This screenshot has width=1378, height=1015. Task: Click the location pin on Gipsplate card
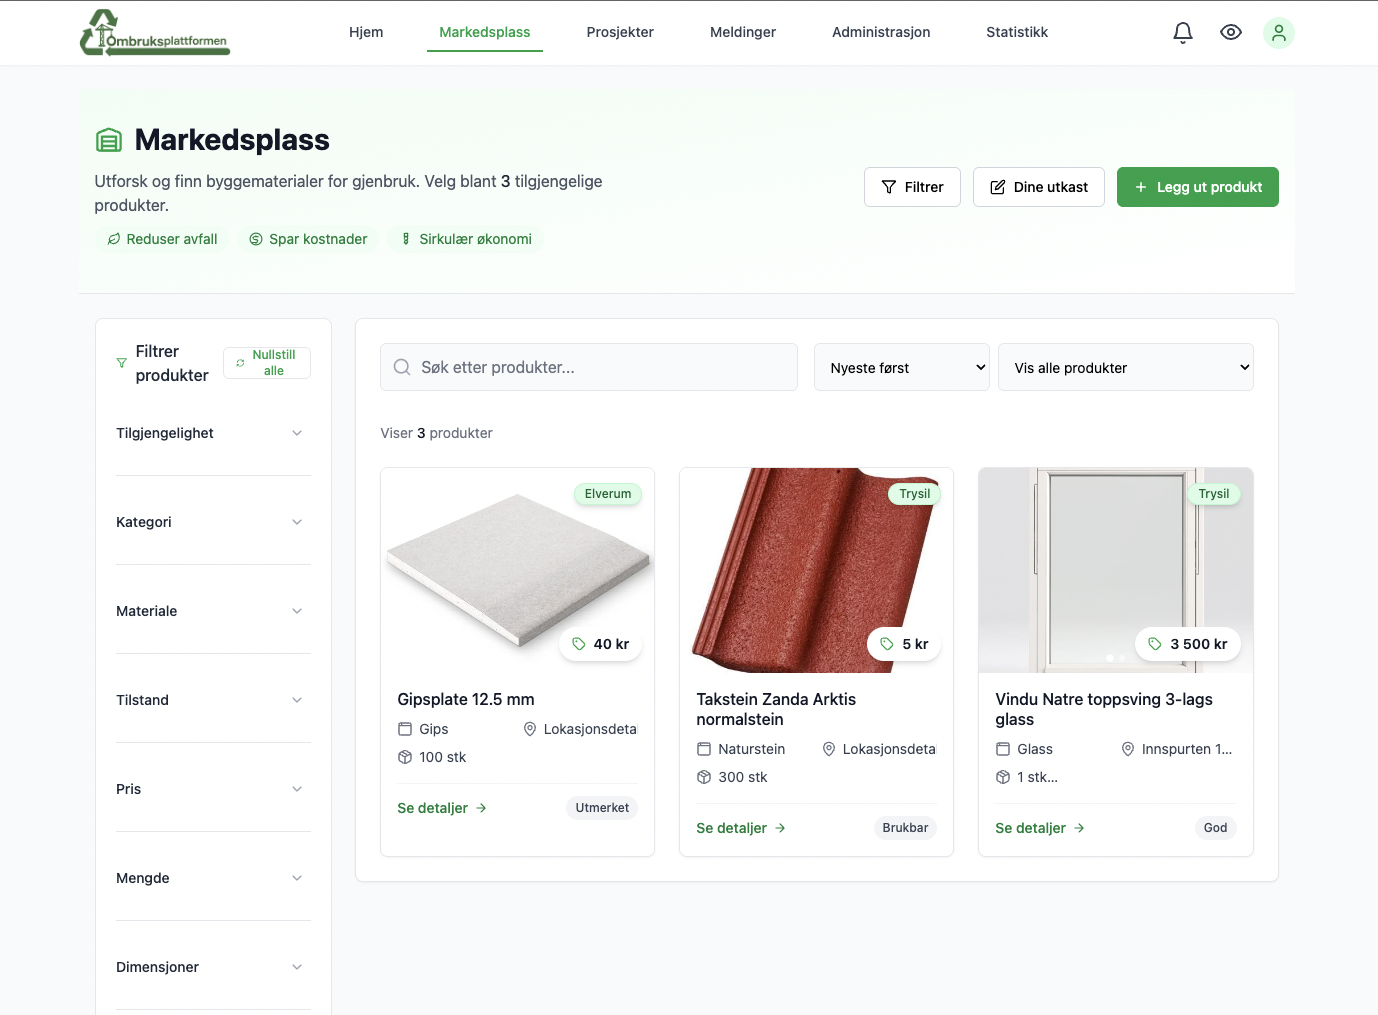(530, 729)
